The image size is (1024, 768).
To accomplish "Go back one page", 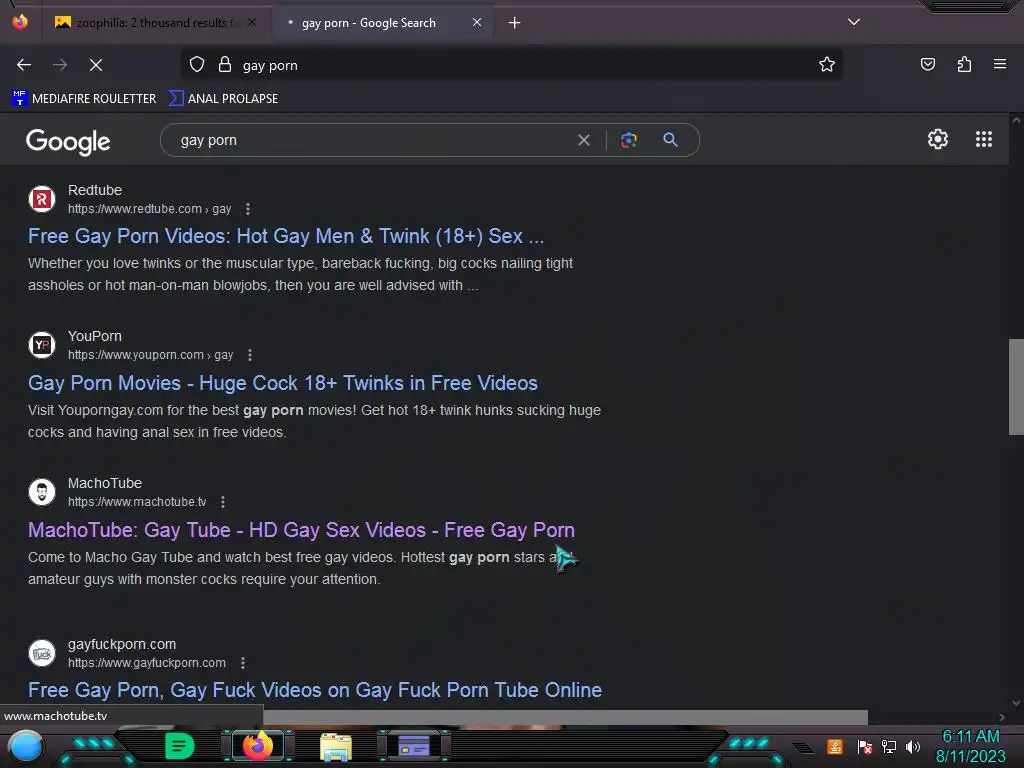I will coord(24,65).
